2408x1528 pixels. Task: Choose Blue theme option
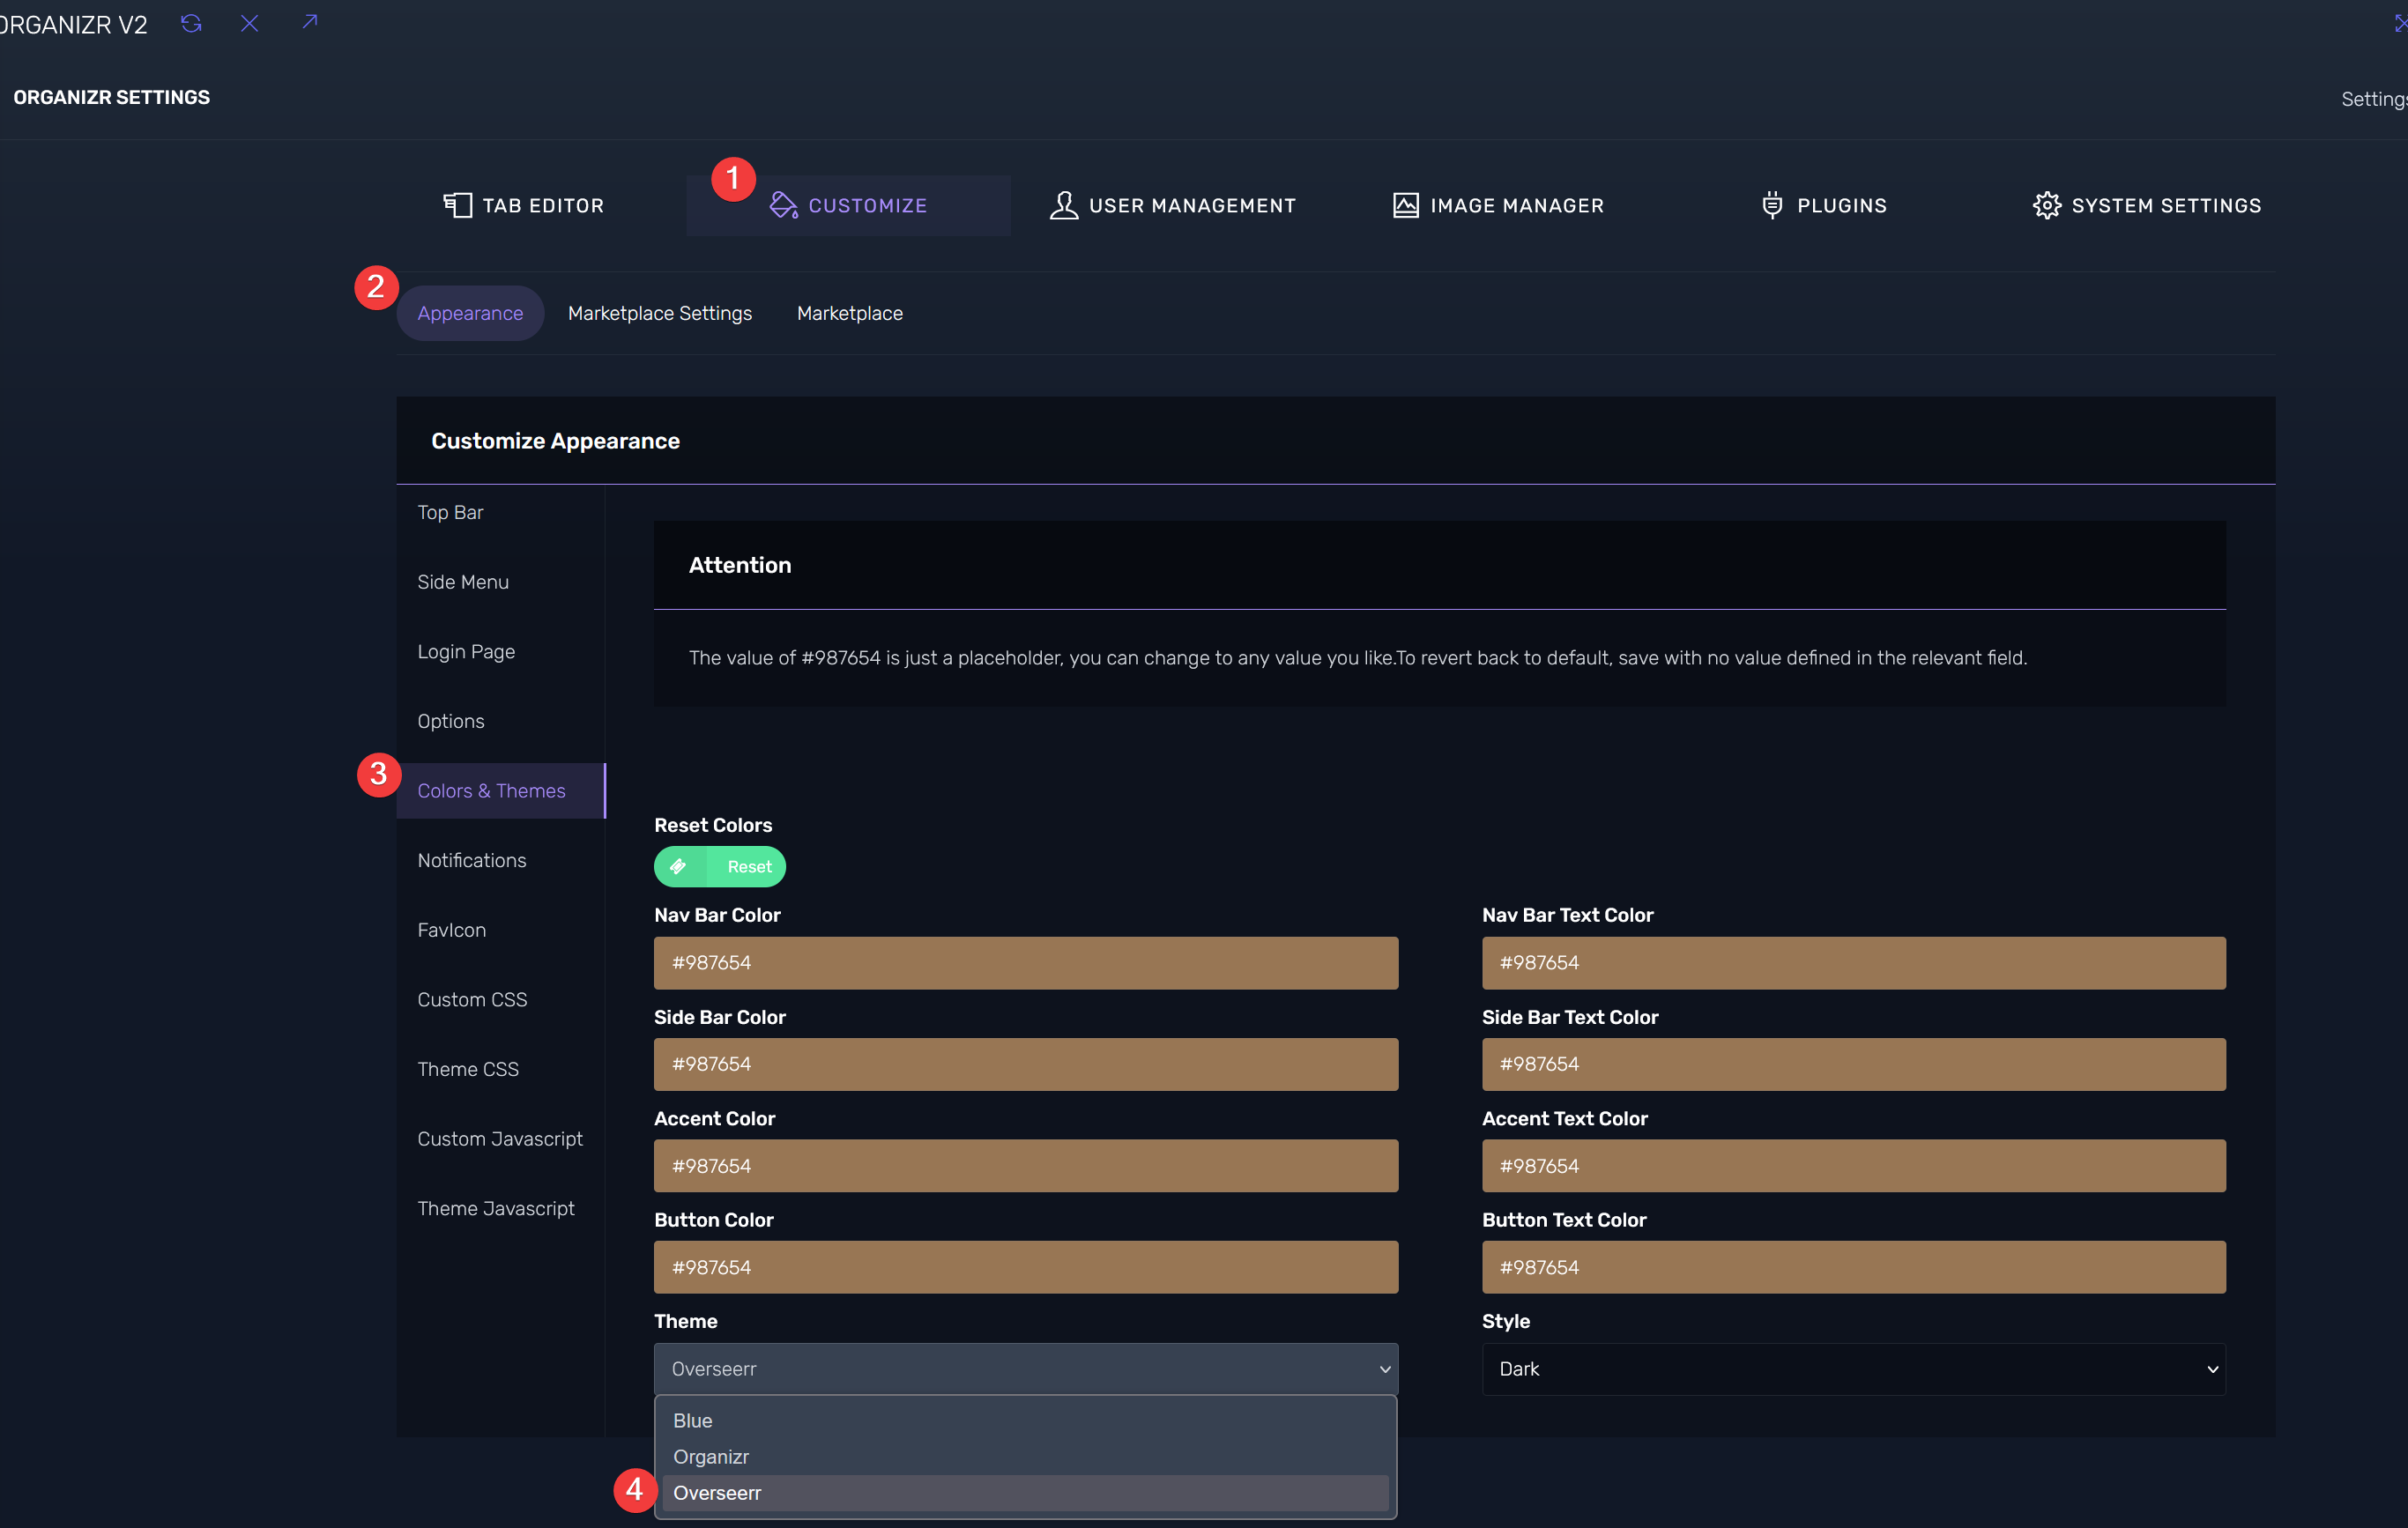pos(1025,1420)
